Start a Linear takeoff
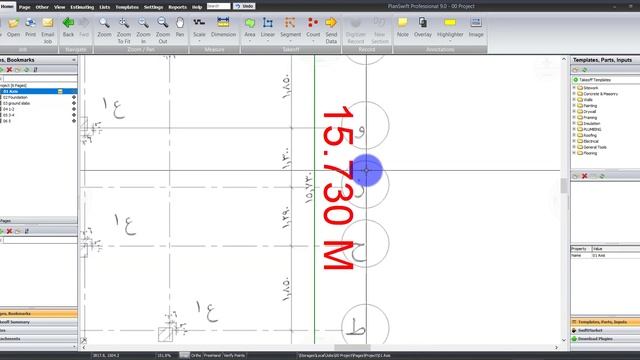Image resolution: width=640 pixels, height=360 pixels. (268, 27)
